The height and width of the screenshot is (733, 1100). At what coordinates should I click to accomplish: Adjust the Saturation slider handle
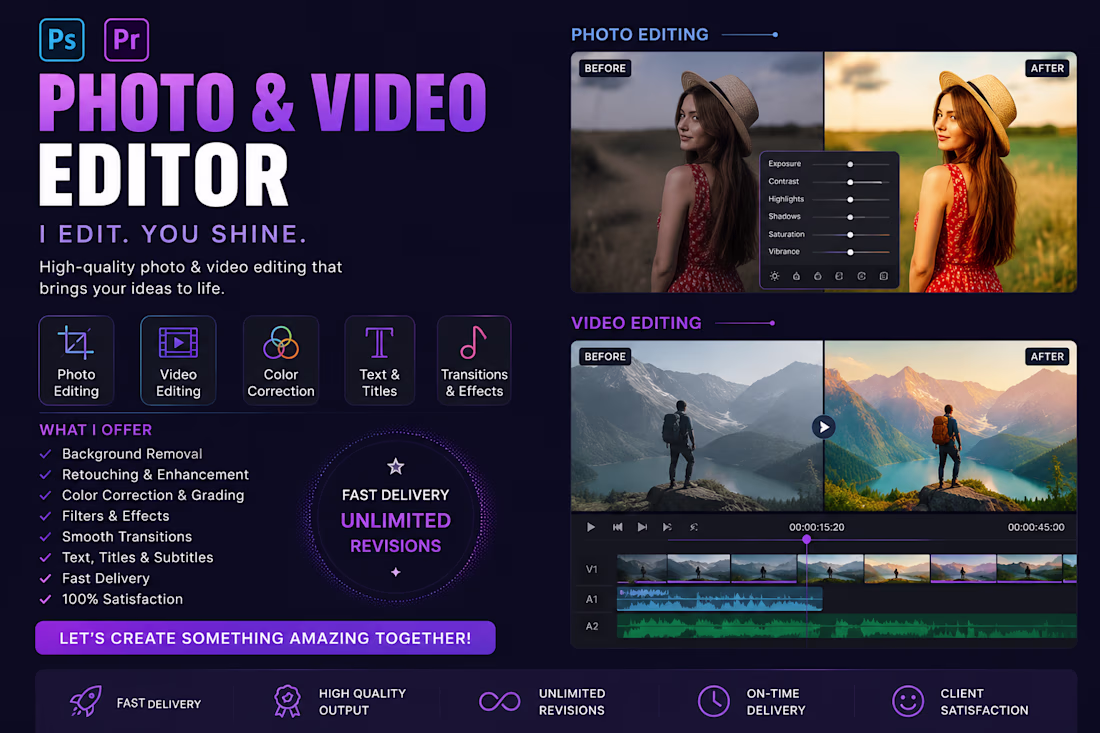tap(850, 234)
